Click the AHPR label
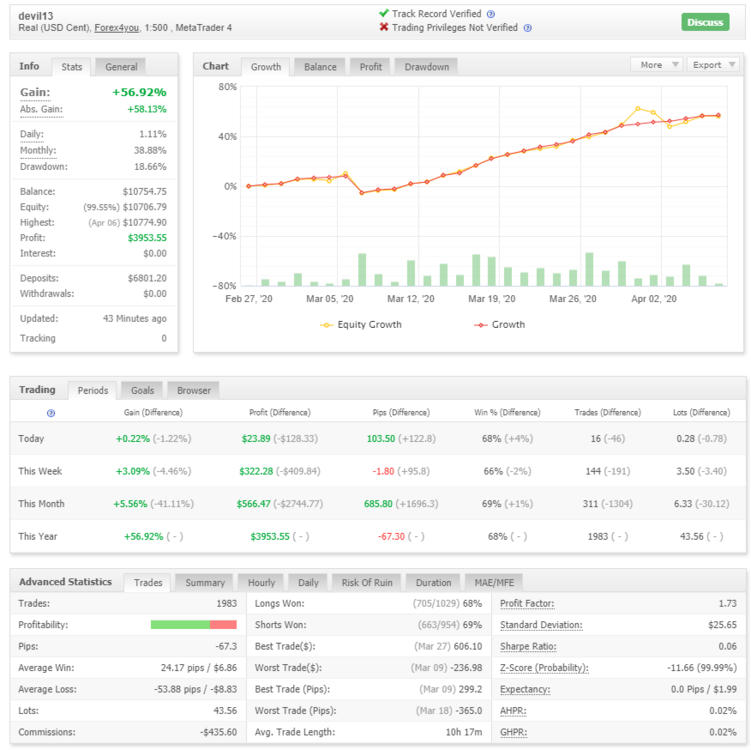The width and height of the screenshot is (751, 750). 513,711
